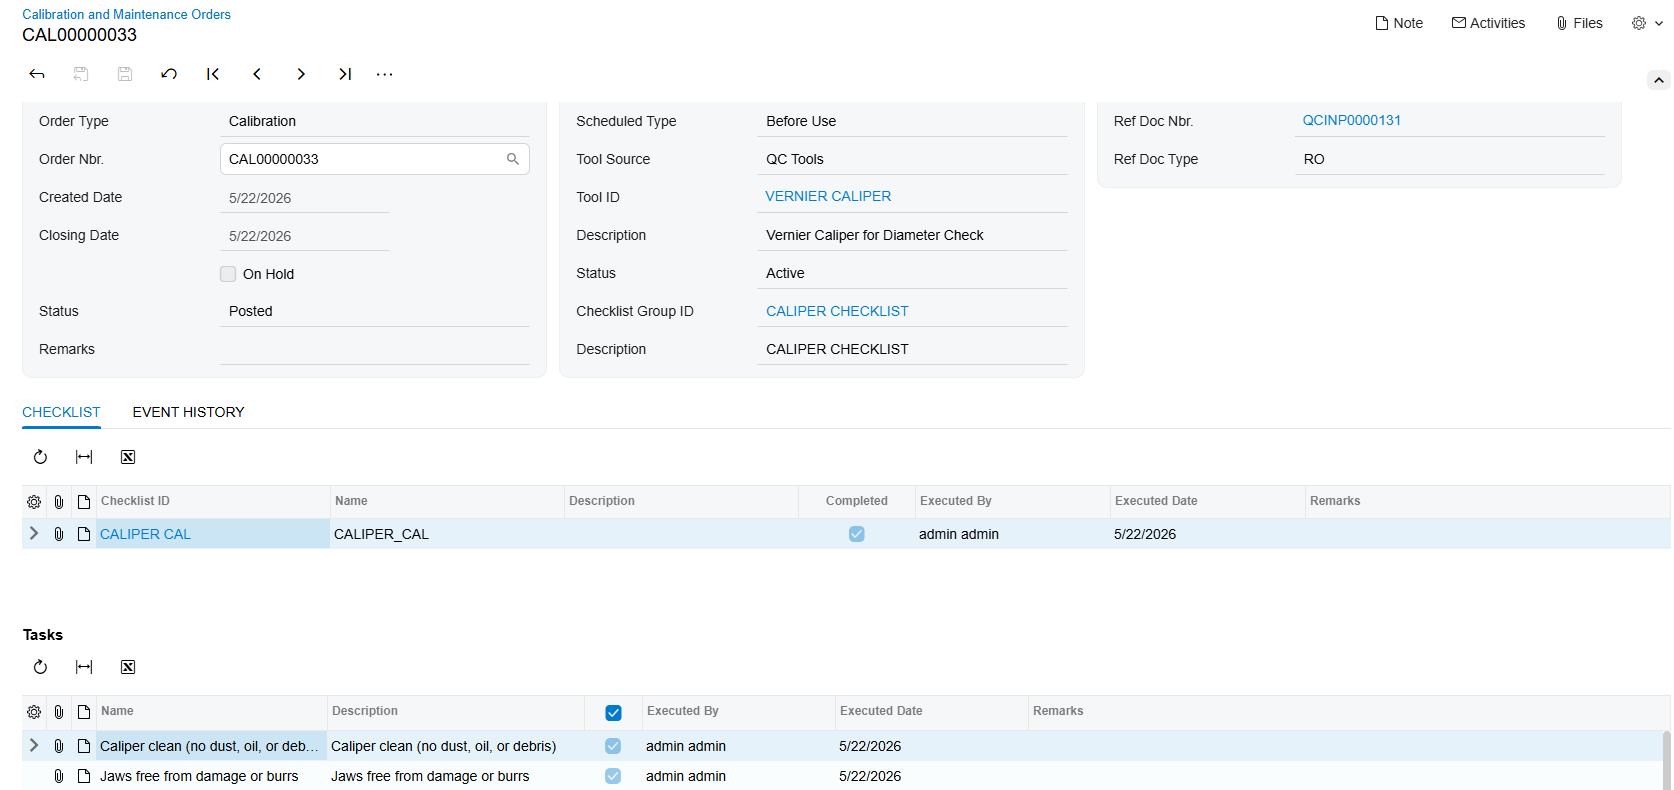1674x790 pixels.
Task: Toggle Completed checkbox for CALIPER CAL
Action: point(857,534)
